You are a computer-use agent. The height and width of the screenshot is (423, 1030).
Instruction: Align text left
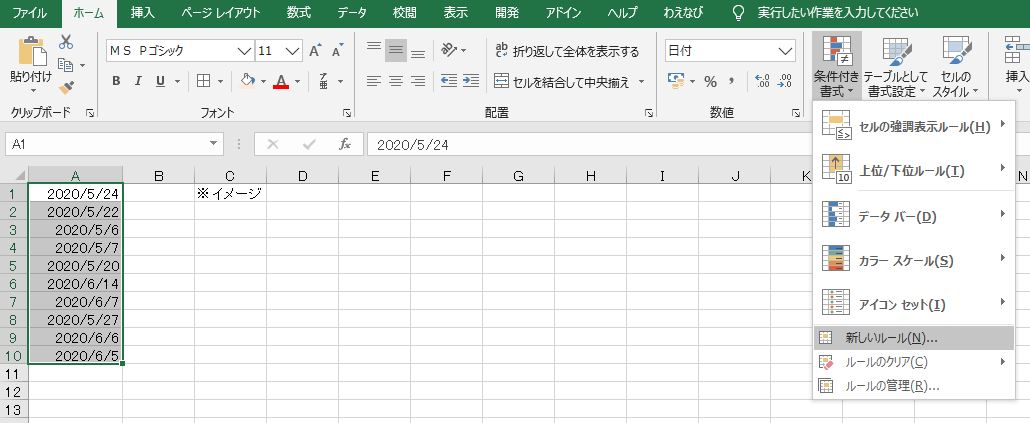coord(374,81)
